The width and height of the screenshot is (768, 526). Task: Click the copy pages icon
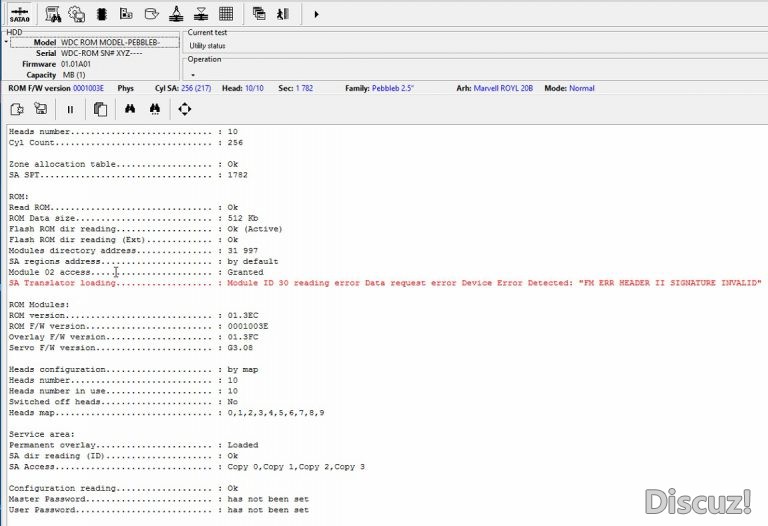pos(100,109)
